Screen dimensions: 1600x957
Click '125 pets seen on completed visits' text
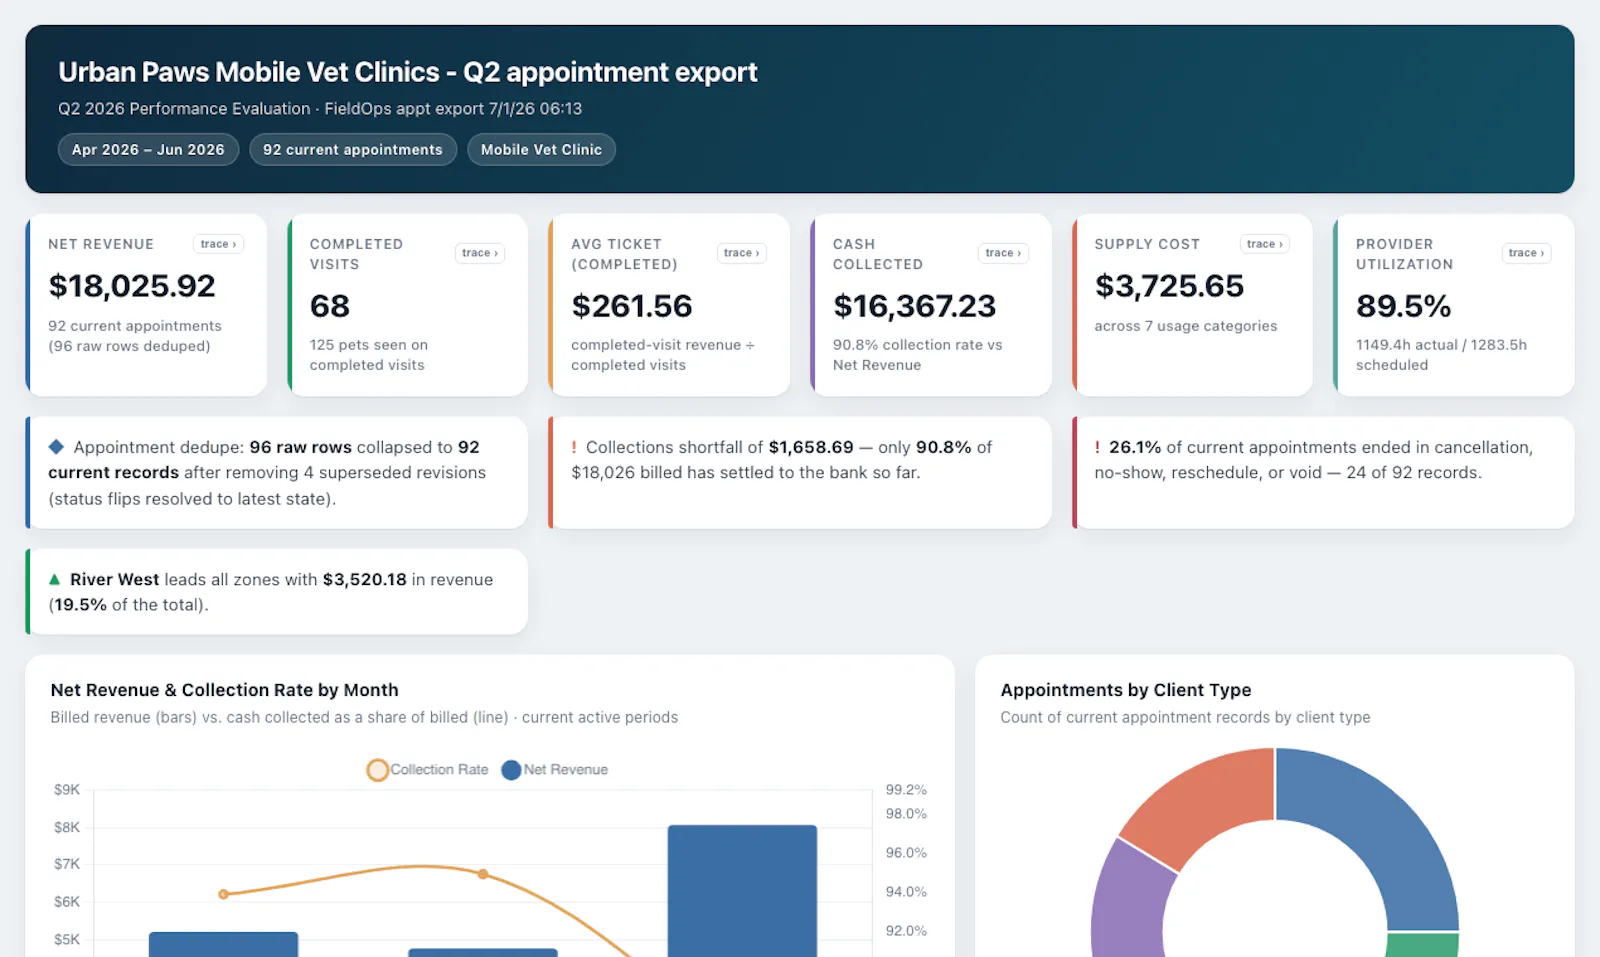[369, 355]
